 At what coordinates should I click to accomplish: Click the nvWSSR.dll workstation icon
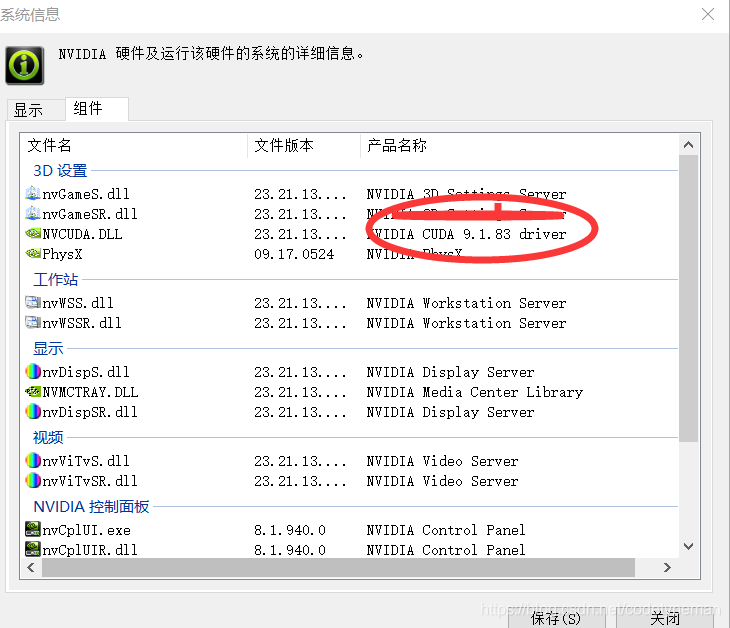33,322
